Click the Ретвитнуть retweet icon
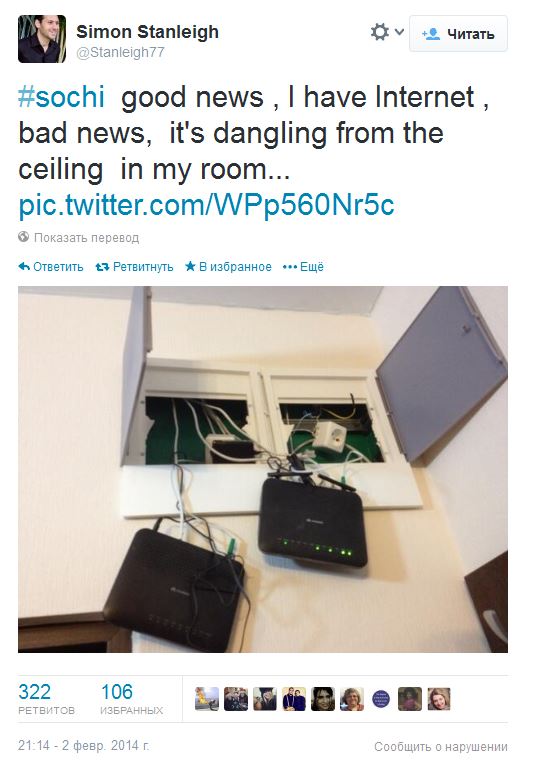The width and height of the screenshot is (538, 762). (x=102, y=266)
